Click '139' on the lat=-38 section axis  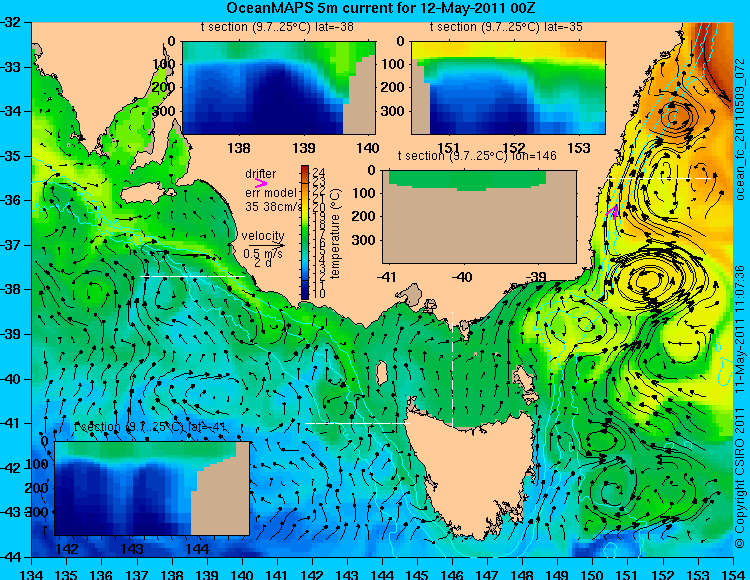304,148
